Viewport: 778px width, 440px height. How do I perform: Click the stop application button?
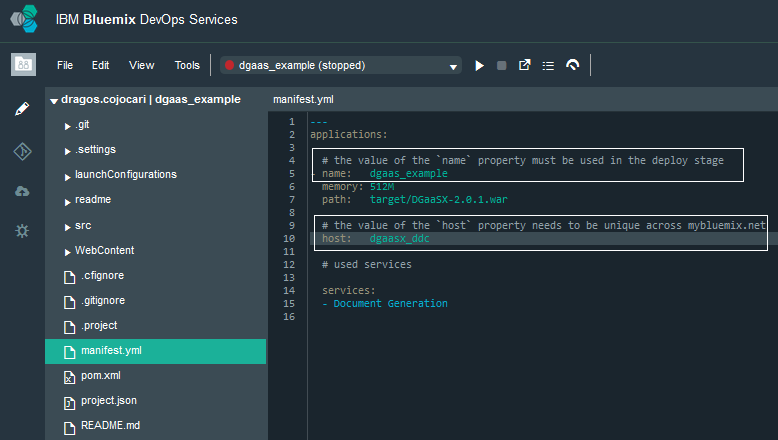[502, 65]
